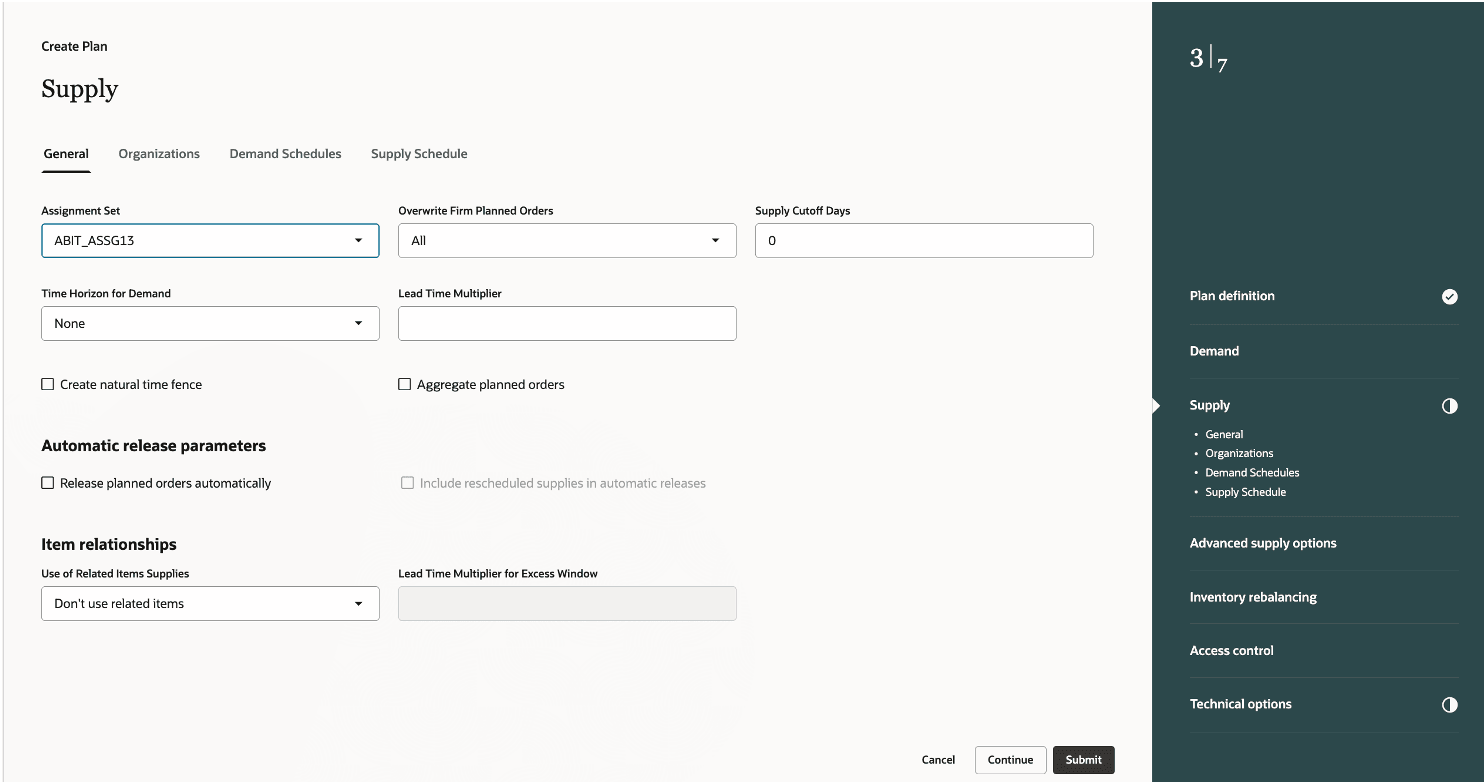Switch to the Organizations tab

pyautogui.click(x=159, y=154)
